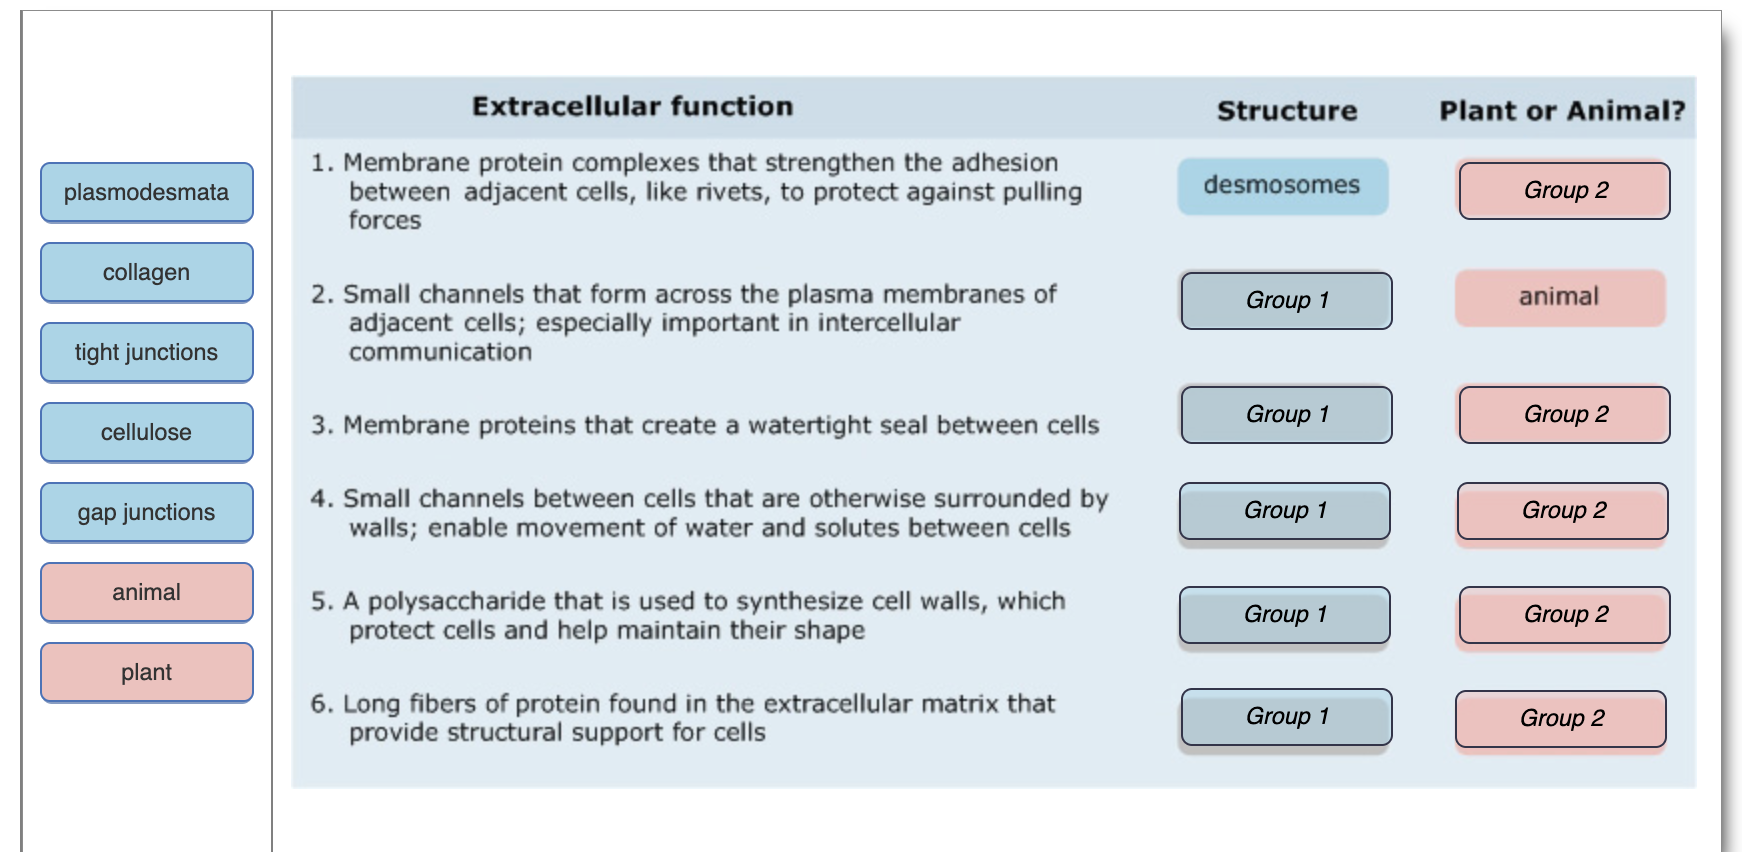1742x852 pixels.
Task: Select the Group 1 slot for row 2 structure
Action: tap(1286, 300)
